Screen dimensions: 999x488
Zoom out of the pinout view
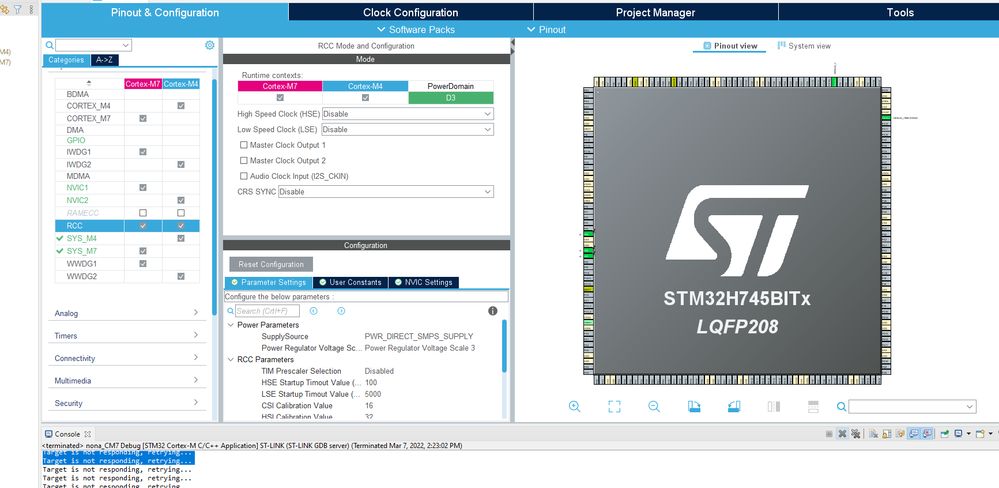654,406
